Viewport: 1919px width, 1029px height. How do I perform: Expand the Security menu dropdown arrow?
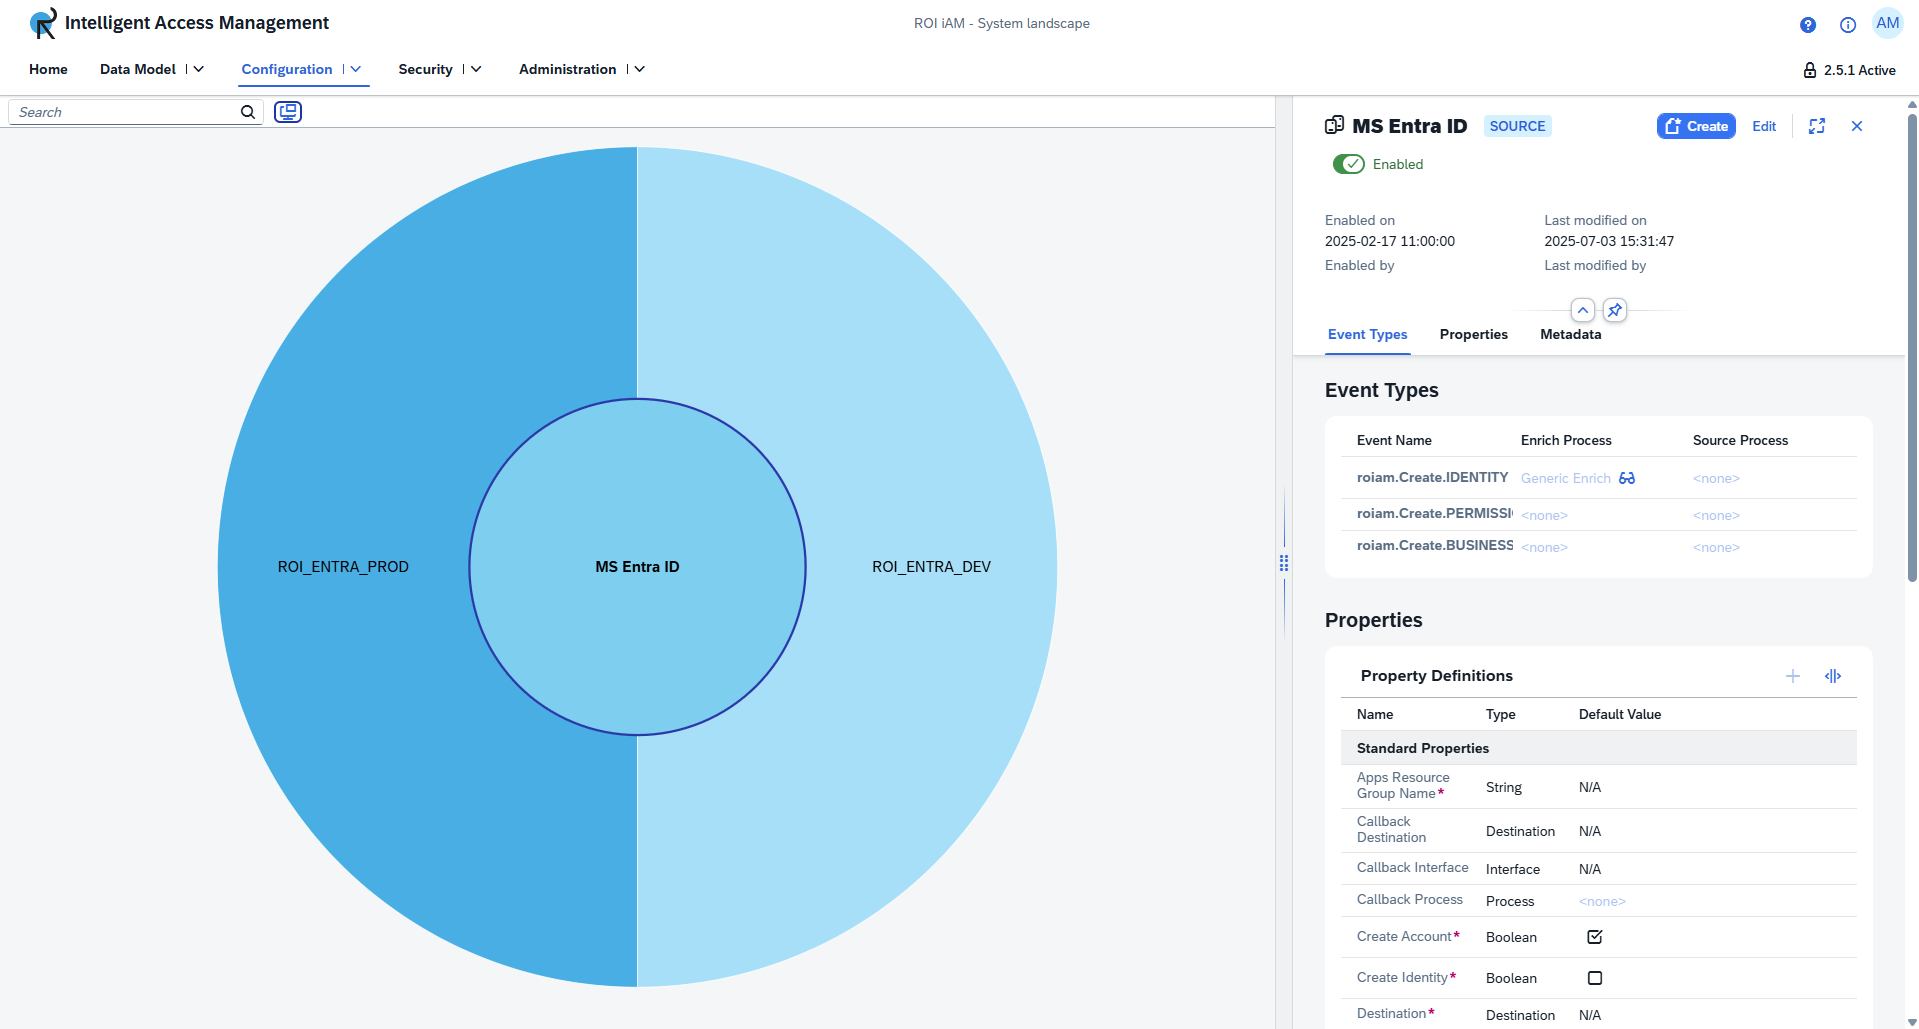476,69
